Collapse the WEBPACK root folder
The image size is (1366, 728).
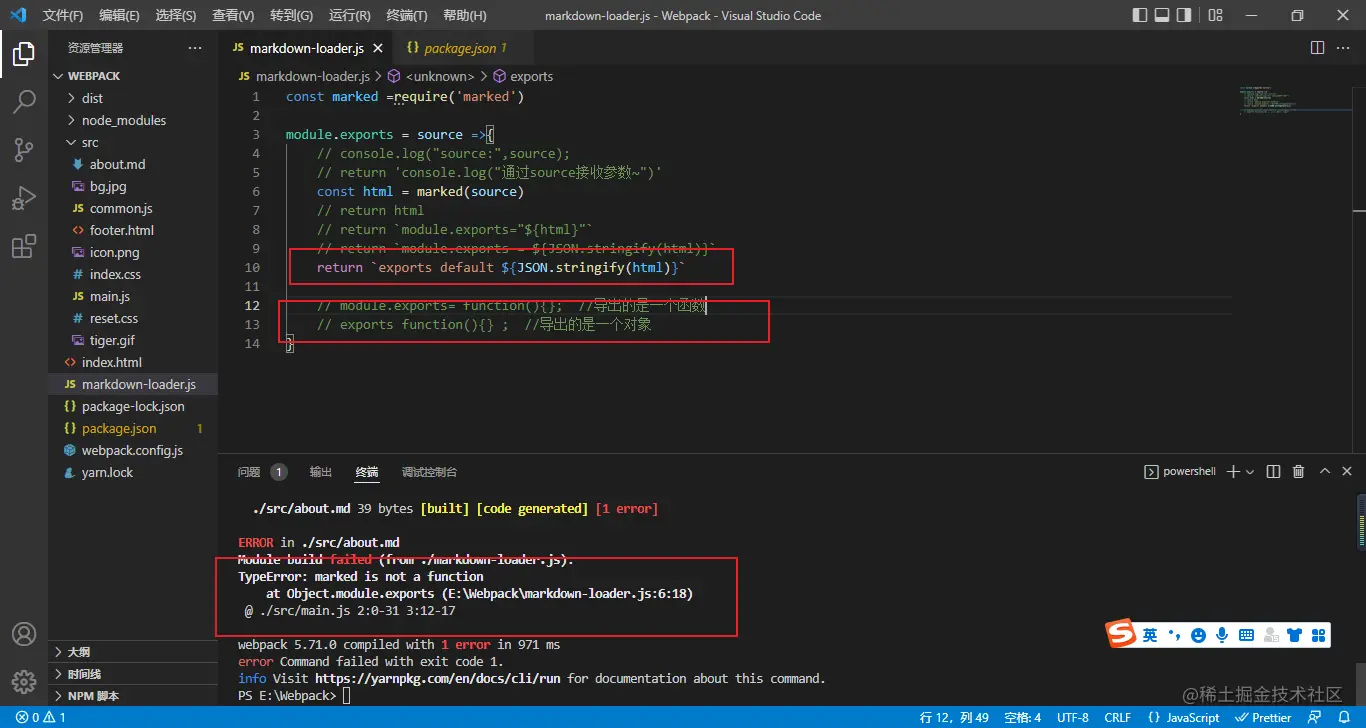tap(134, 76)
